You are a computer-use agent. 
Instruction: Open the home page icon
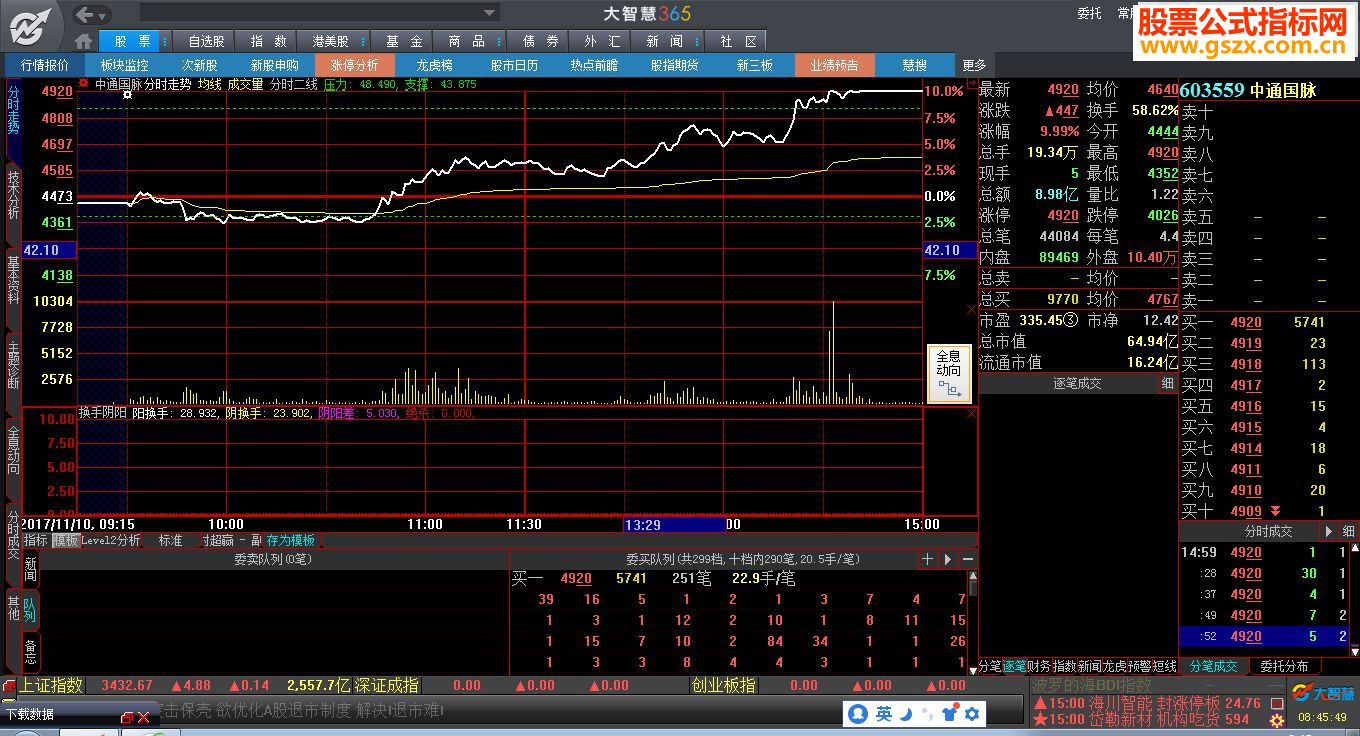pyautogui.click(x=84, y=41)
